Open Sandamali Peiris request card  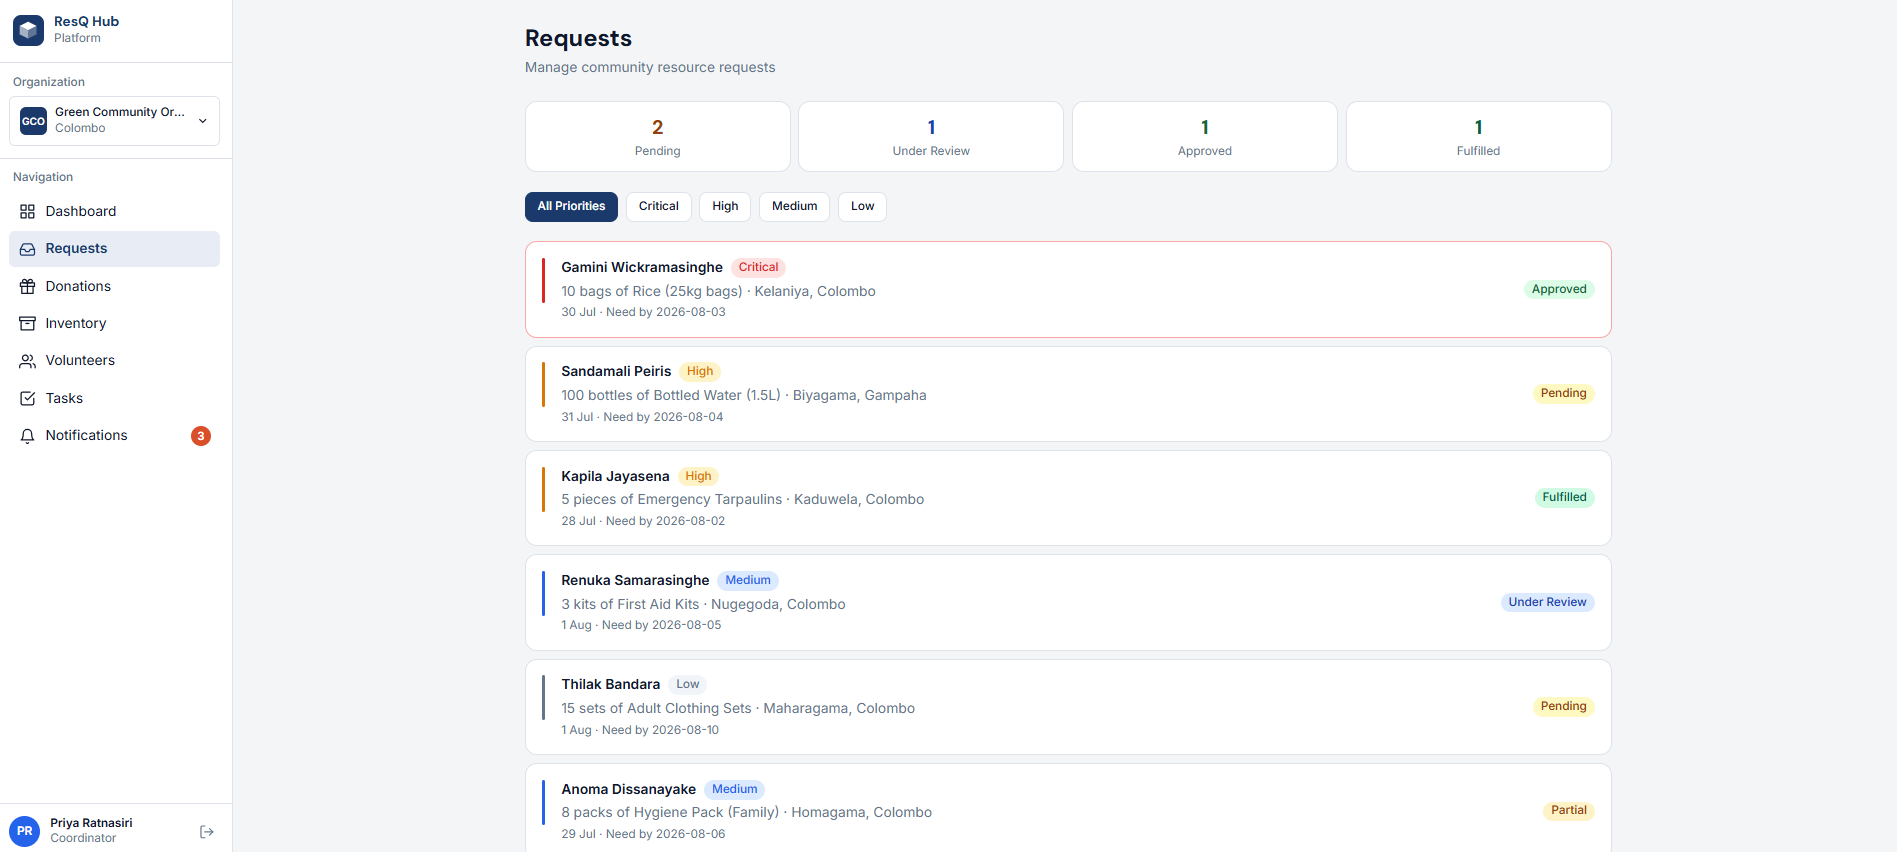(x=1068, y=394)
